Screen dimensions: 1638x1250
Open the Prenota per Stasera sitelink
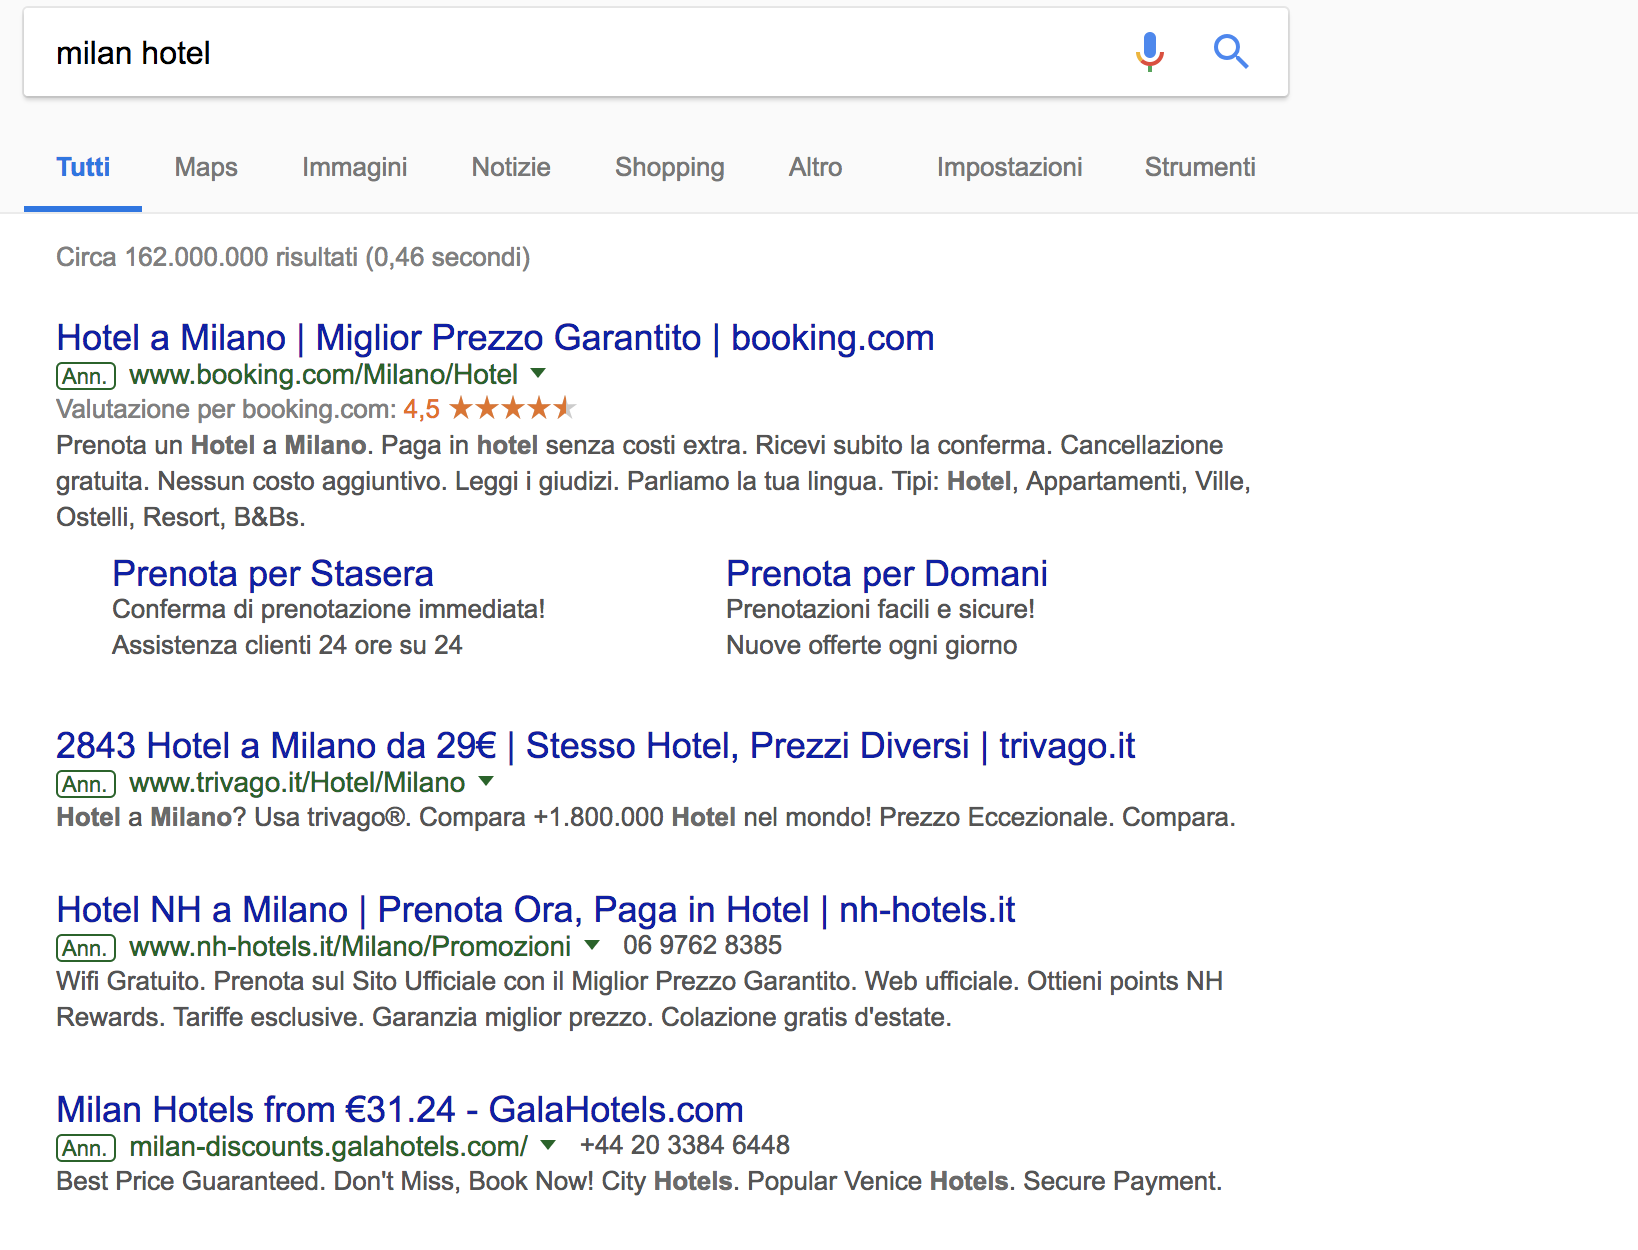273,574
